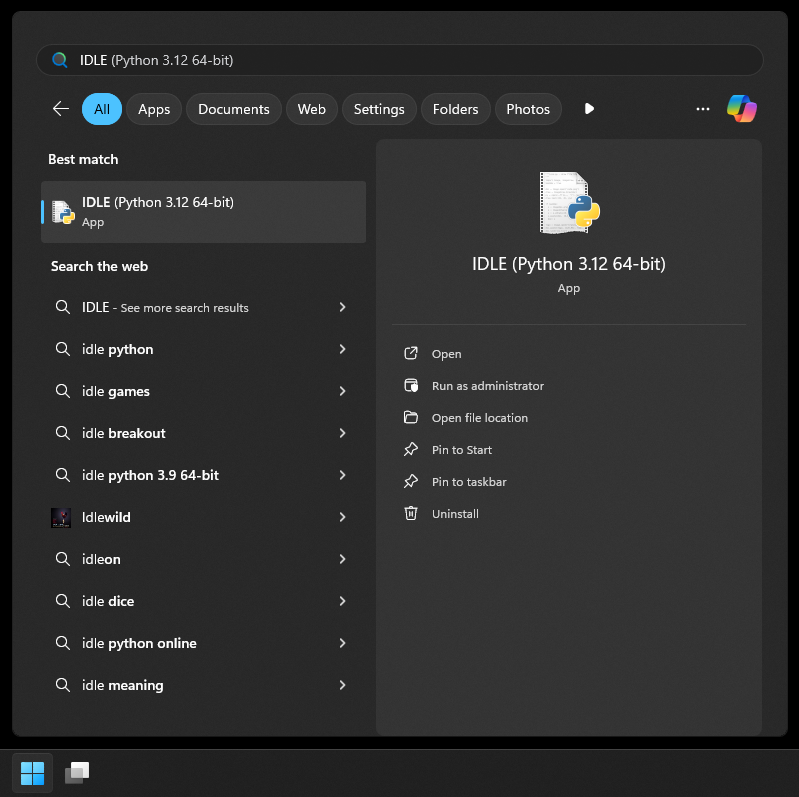Switch to the Settings filter tab
Viewport: 799px width, 797px height.
point(379,109)
